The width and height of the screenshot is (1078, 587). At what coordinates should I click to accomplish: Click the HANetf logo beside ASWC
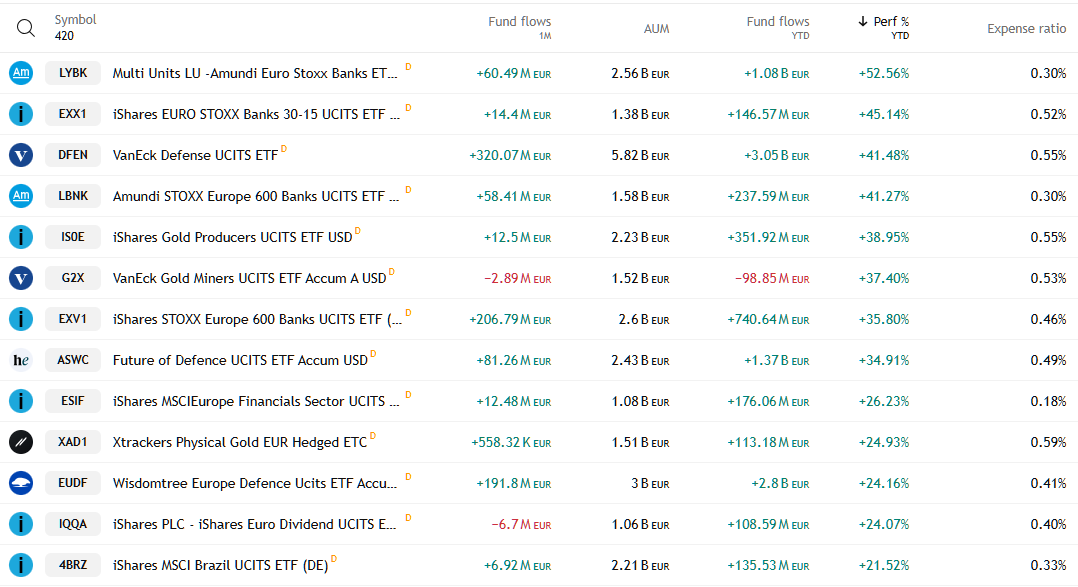click(x=21, y=360)
